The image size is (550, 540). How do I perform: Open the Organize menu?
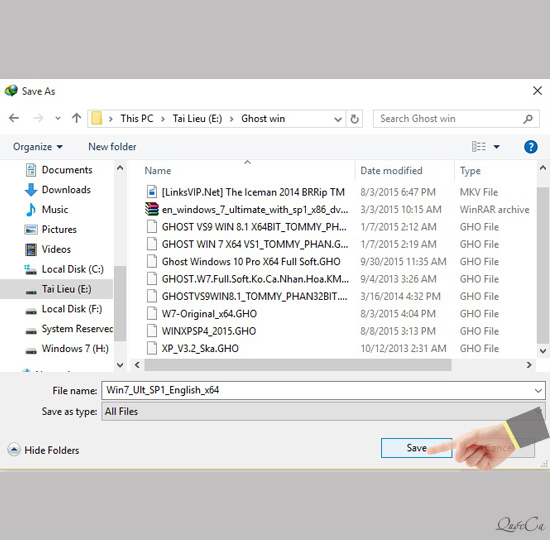pyautogui.click(x=38, y=147)
